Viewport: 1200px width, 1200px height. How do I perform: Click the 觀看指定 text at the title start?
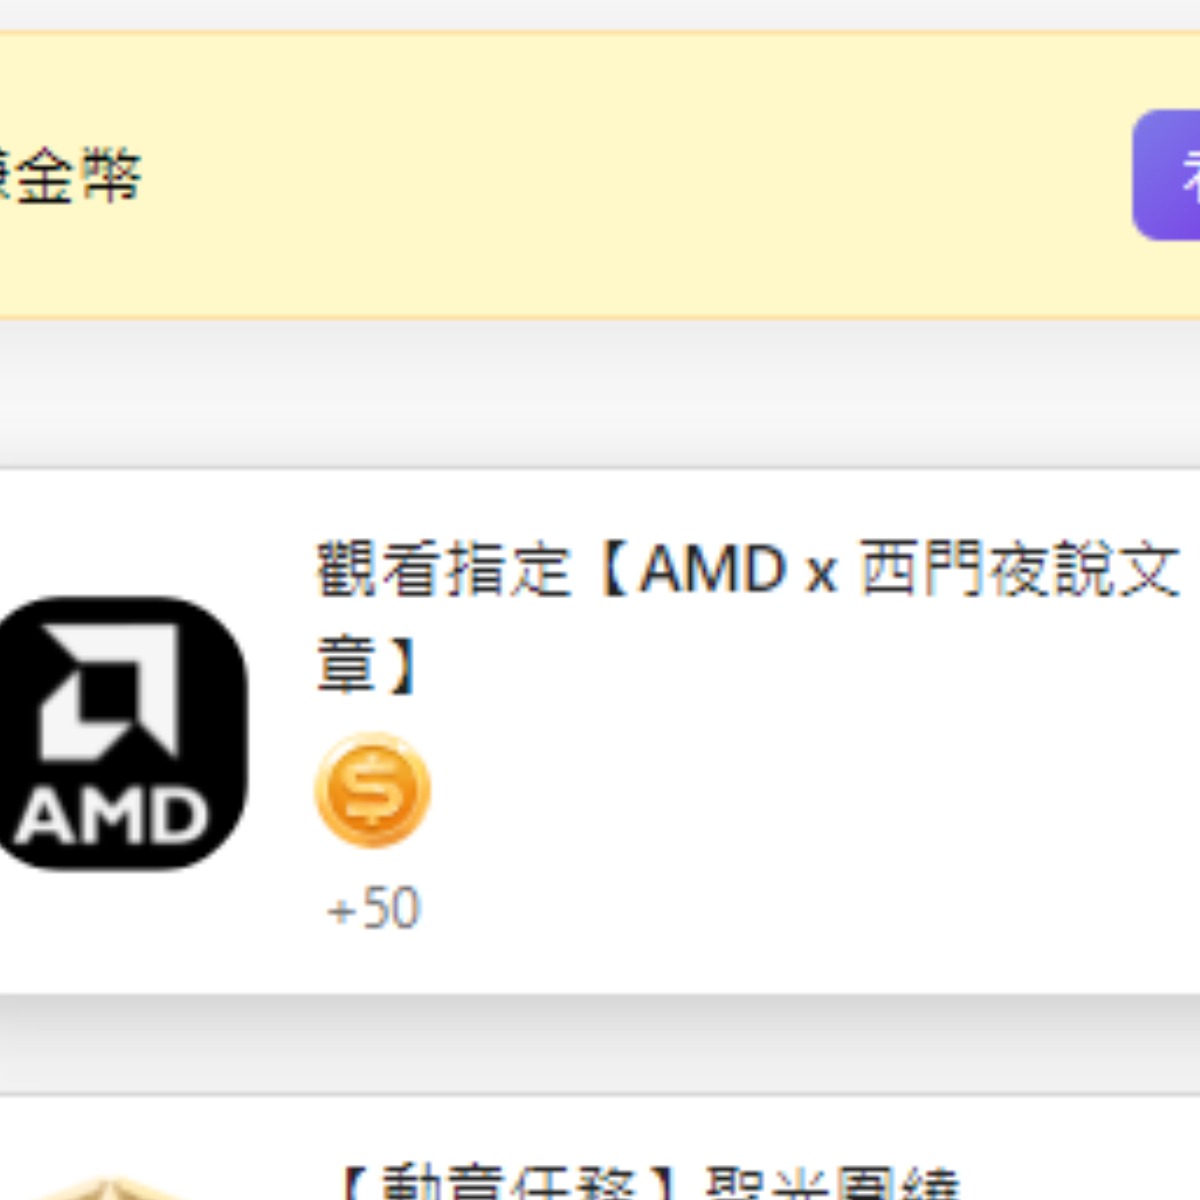(444, 568)
